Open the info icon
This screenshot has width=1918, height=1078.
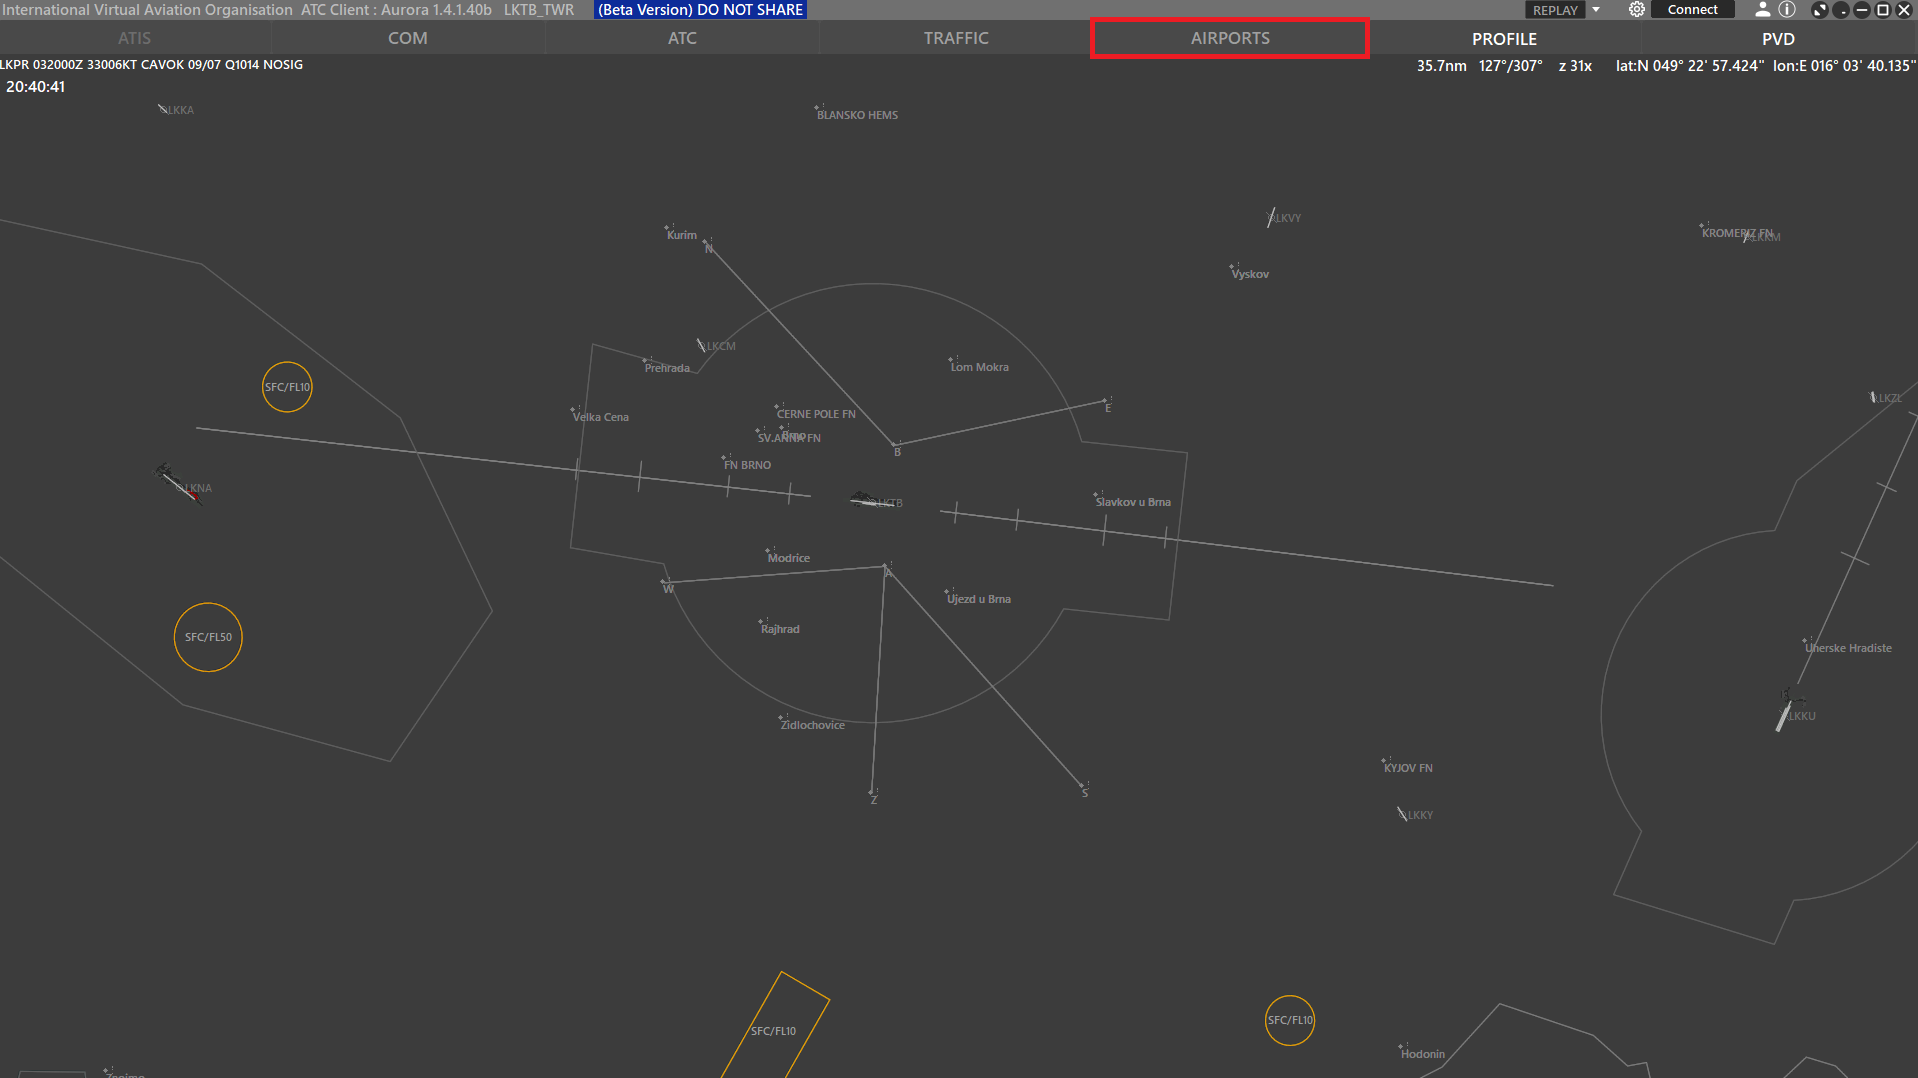(1787, 10)
